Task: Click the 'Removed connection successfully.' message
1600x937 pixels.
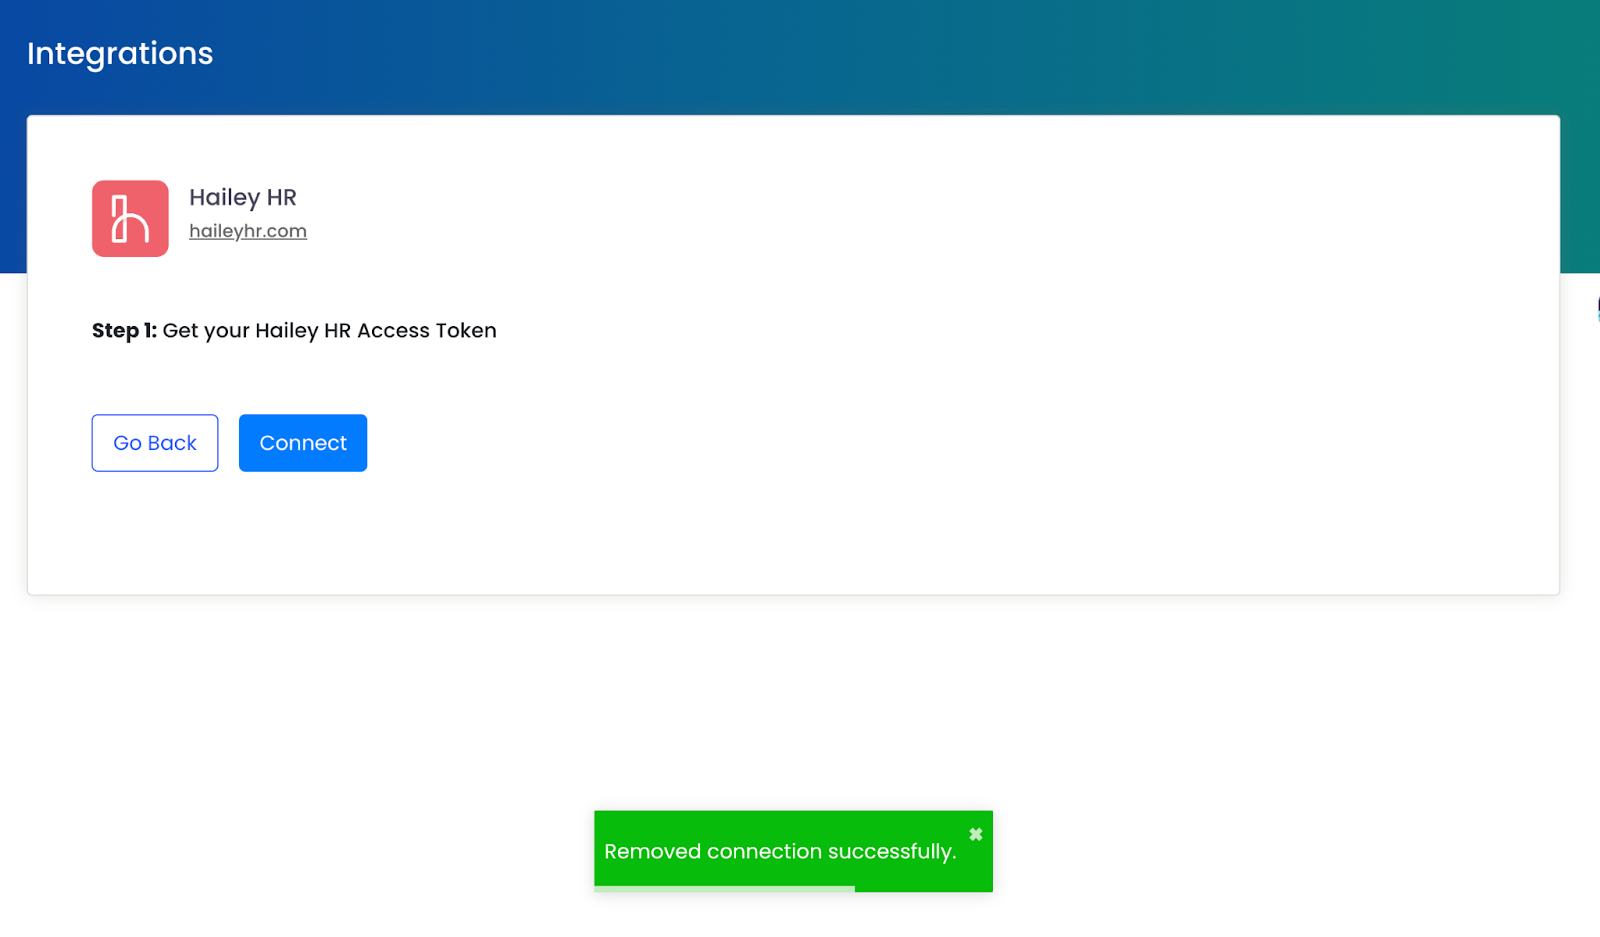Action: tap(780, 852)
